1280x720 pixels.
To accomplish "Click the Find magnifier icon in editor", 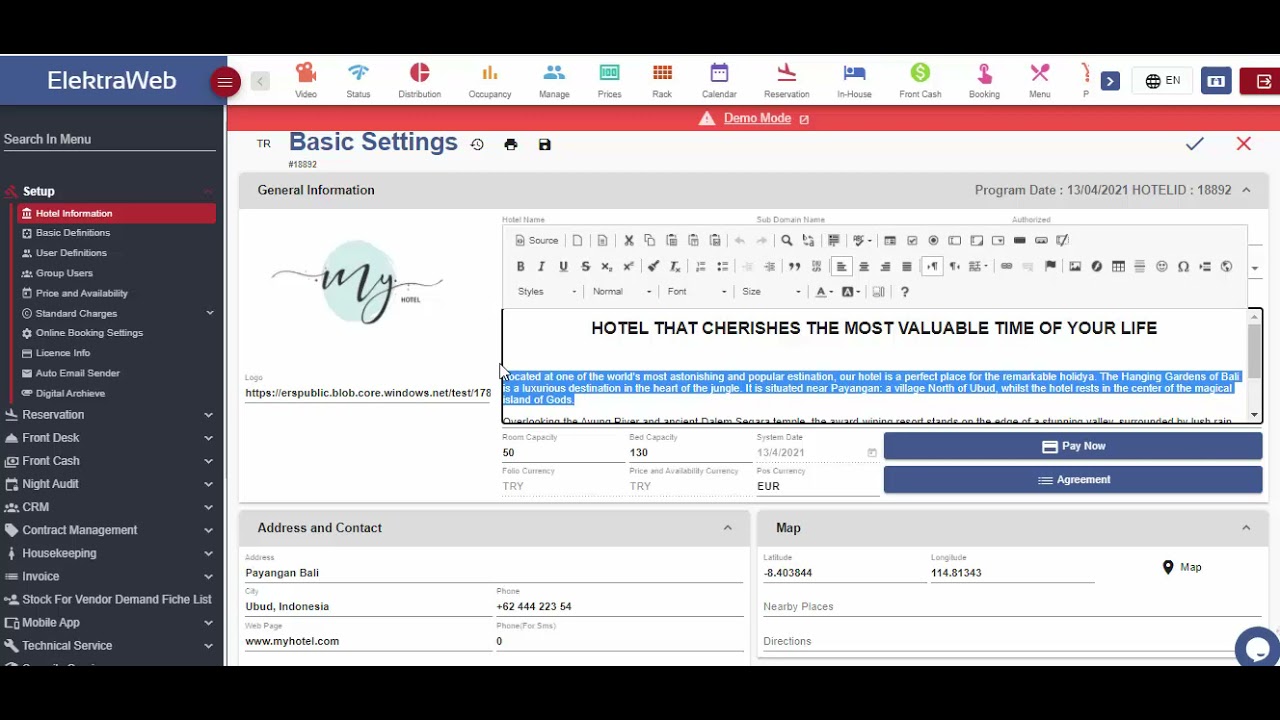I will click(787, 240).
